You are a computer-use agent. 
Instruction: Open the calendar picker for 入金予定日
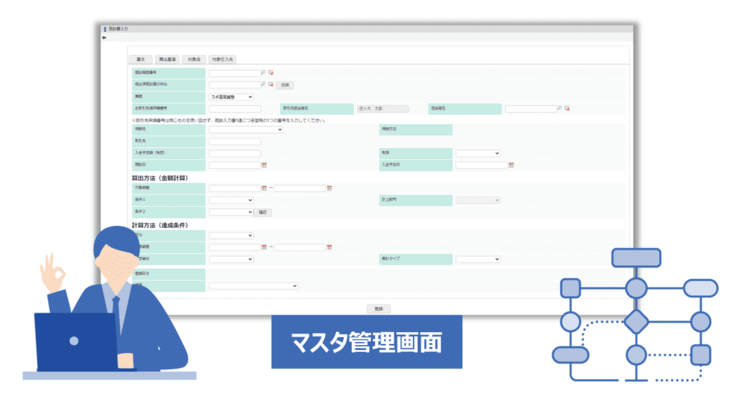pyautogui.click(x=511, y=165)
